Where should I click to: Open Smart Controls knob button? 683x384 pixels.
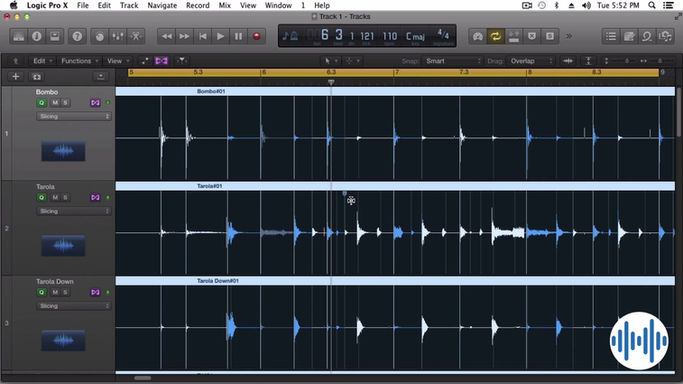[x=100, y=36]
